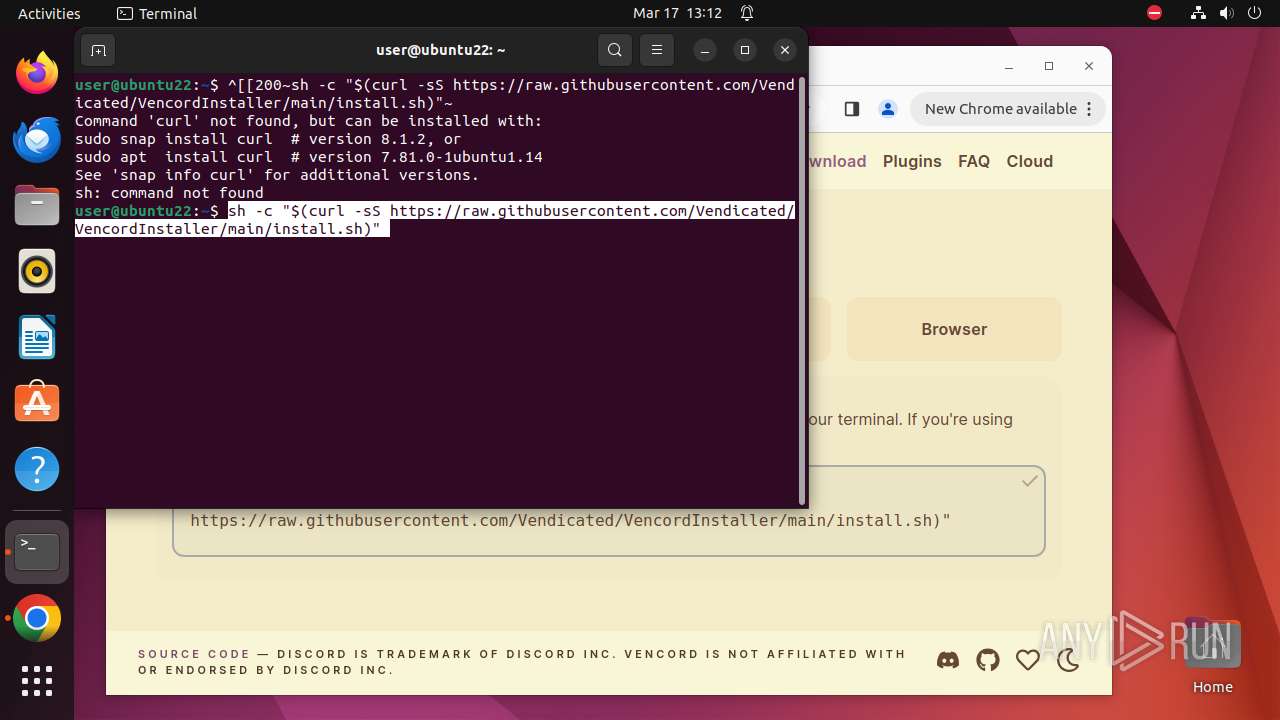The width and height of the screenshot is (1280, 720).
Task: Click red do-not-disturb indicator
Action: (1155, 13)
